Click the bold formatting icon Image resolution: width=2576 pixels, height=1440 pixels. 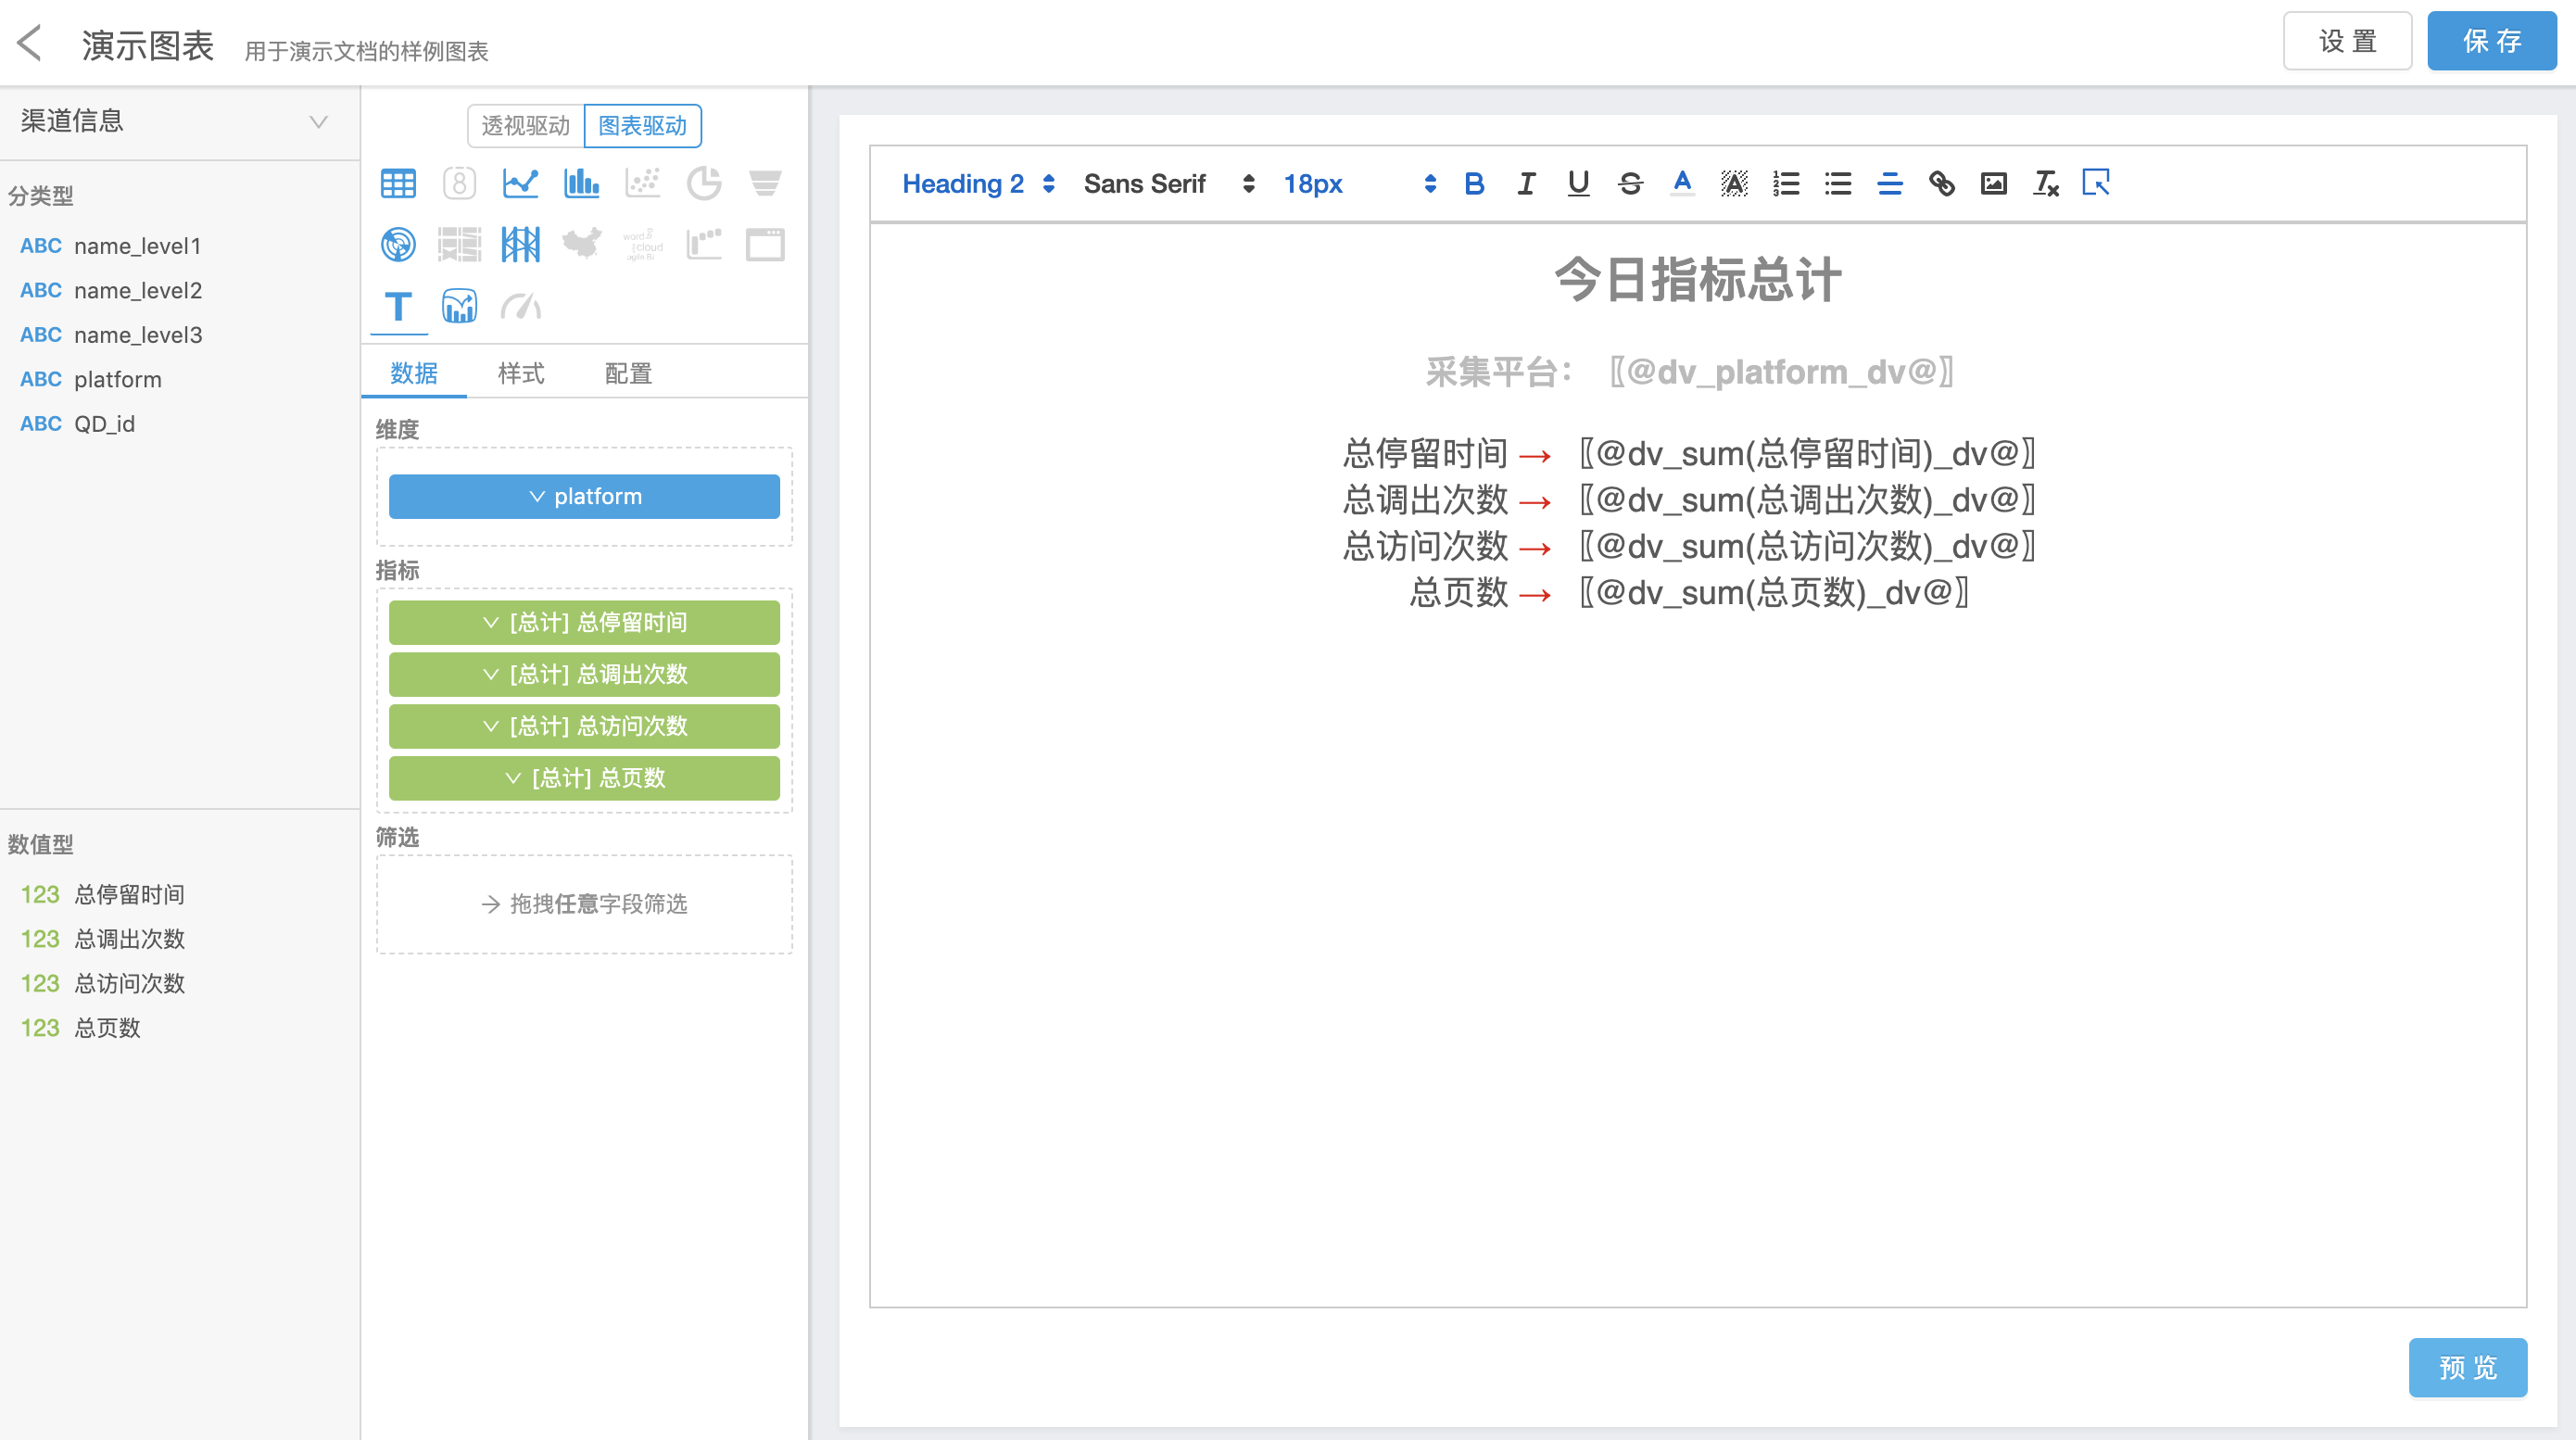pyautogui.click(x=1473, y=184)
